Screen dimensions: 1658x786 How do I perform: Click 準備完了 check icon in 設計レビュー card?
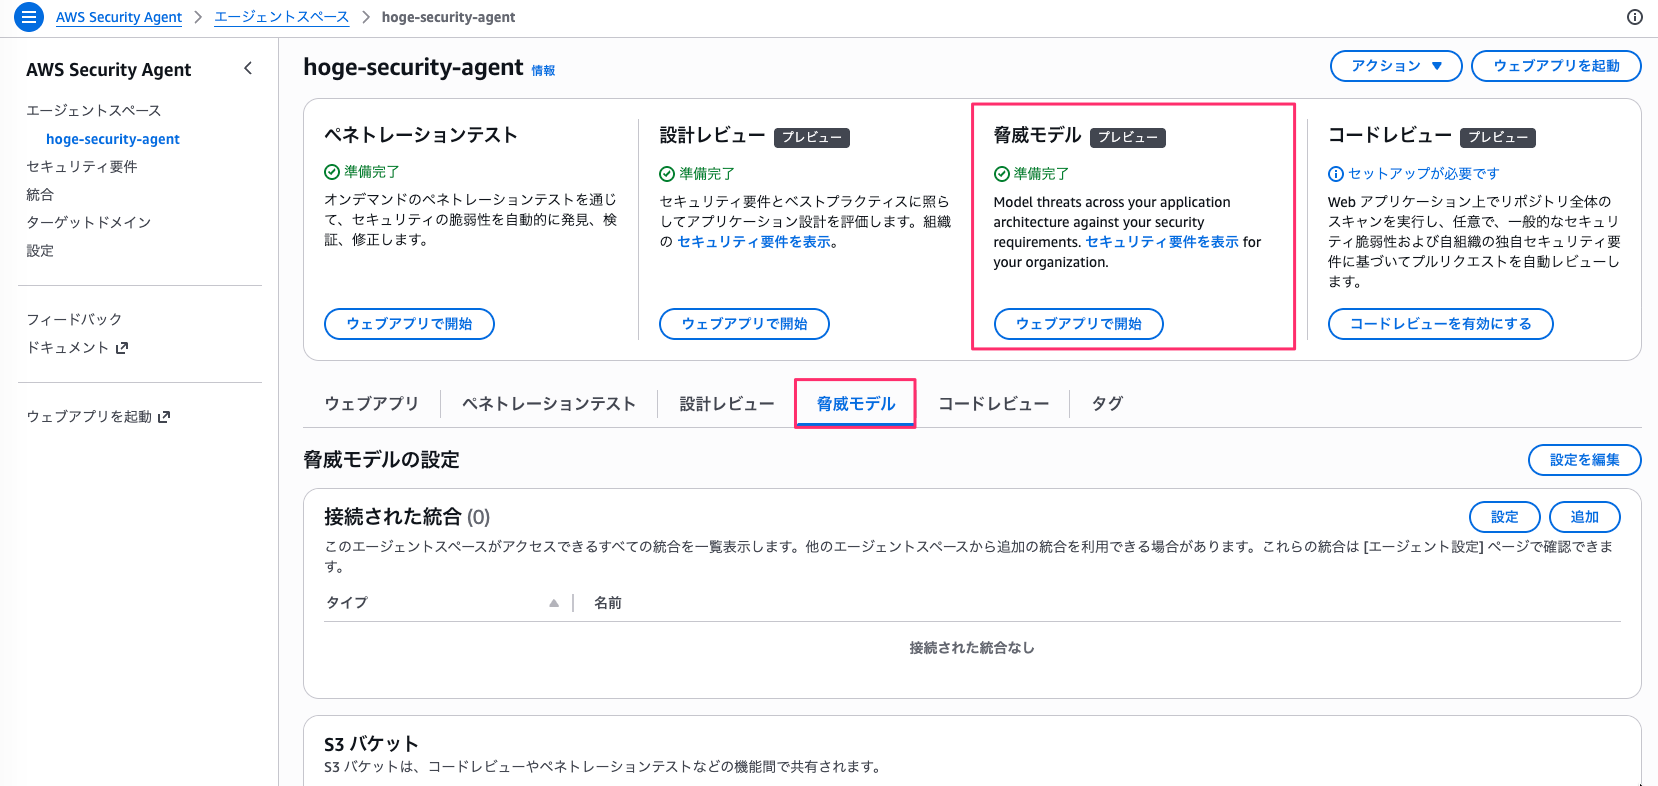click(x=667, y=174)
